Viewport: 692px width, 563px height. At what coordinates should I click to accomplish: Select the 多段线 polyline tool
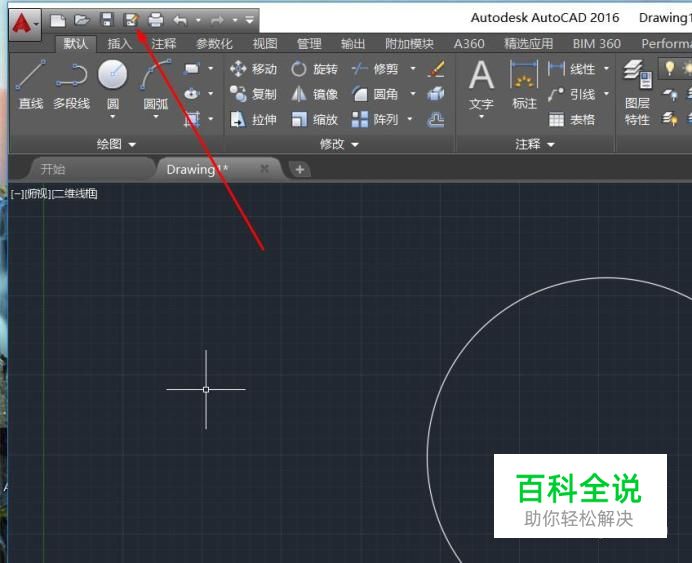coord(71,84)
